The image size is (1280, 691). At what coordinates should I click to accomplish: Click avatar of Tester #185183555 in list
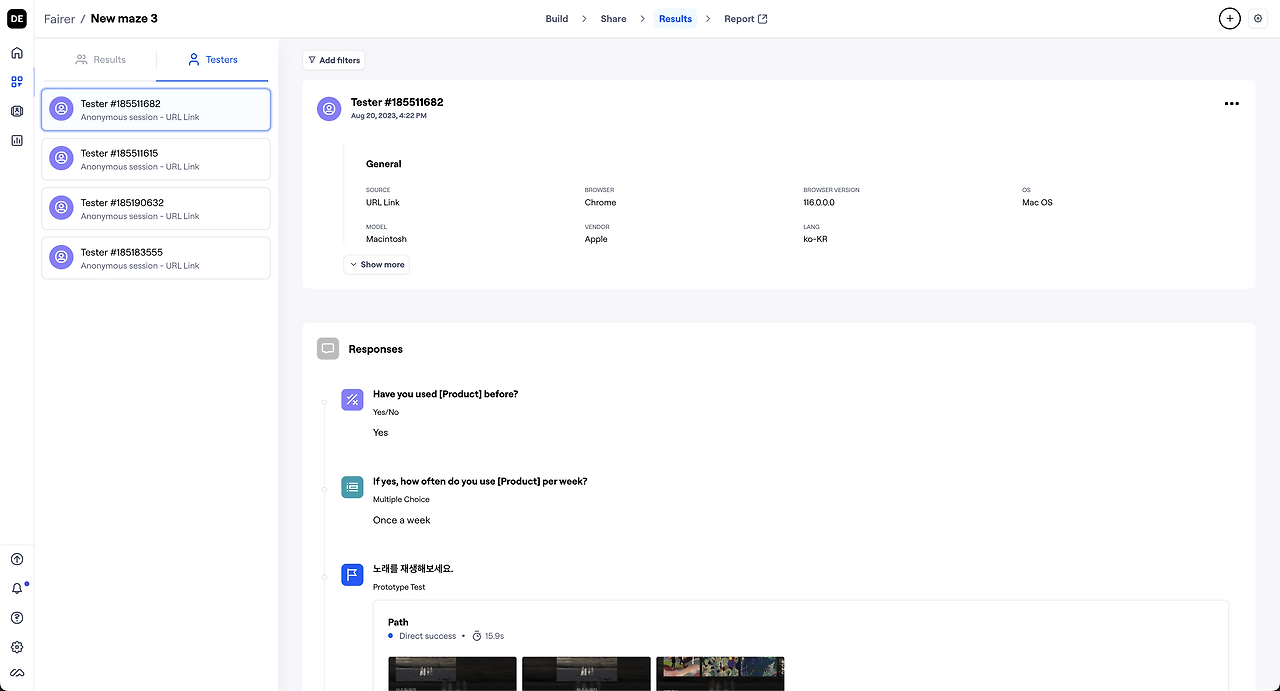[61, 258]
